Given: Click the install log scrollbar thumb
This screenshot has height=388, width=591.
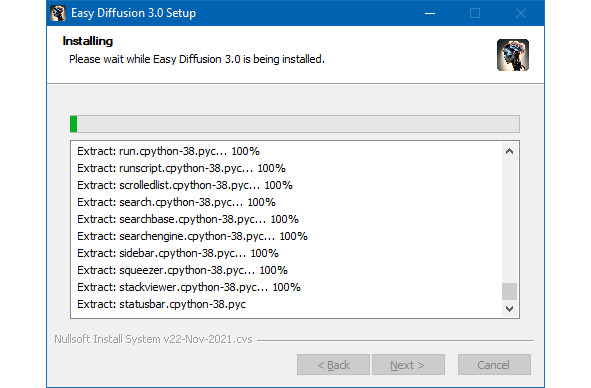Looking at the screenshot, I should tap(509, 291).
